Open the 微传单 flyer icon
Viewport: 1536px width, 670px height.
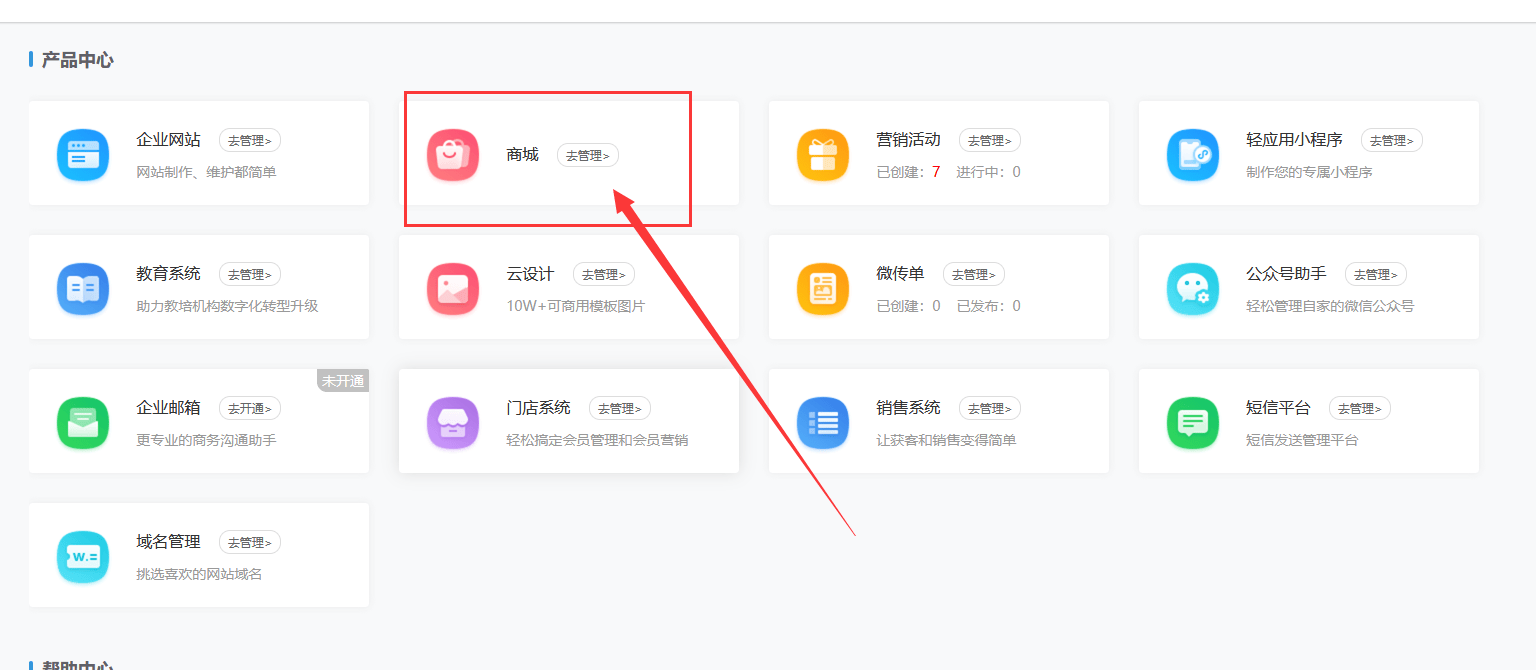click(x=823, y=289)
